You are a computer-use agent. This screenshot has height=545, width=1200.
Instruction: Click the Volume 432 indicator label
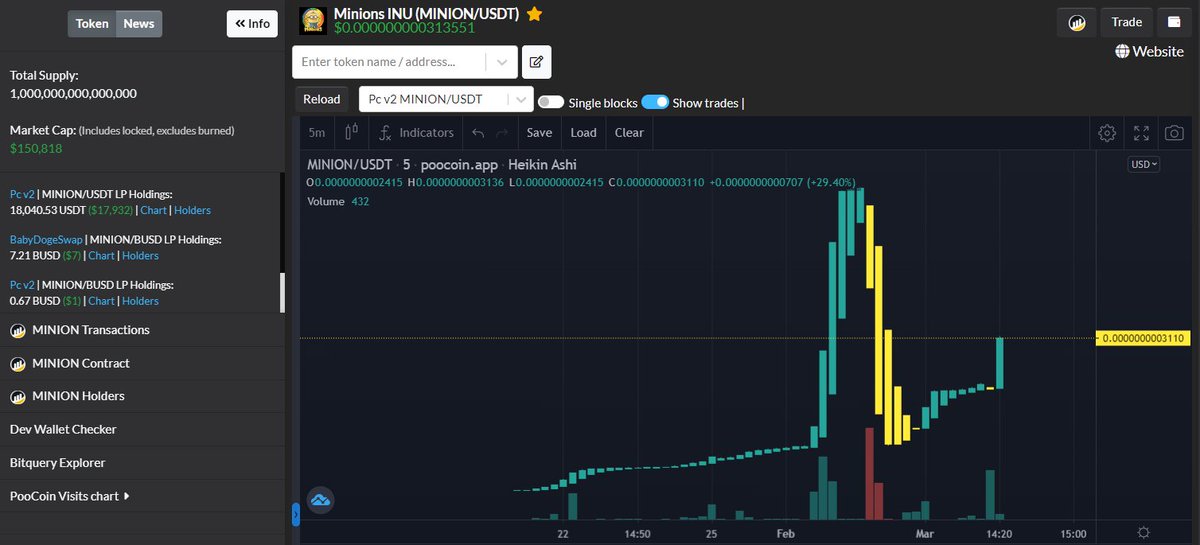click(x=338, y=202)
